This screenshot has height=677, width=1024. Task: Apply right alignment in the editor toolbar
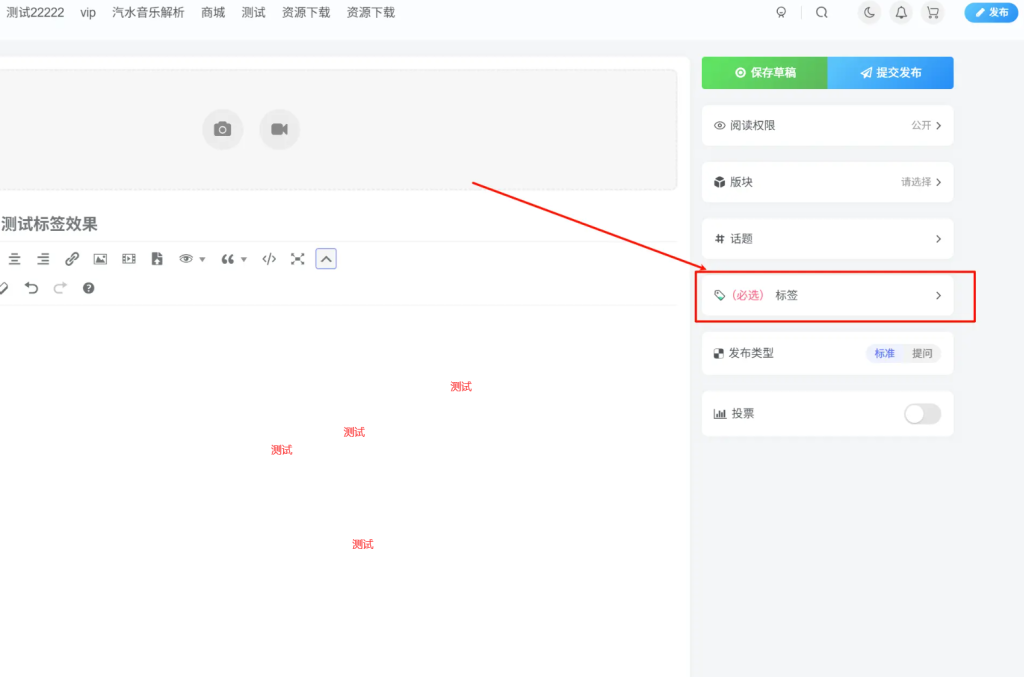(43, 259)
